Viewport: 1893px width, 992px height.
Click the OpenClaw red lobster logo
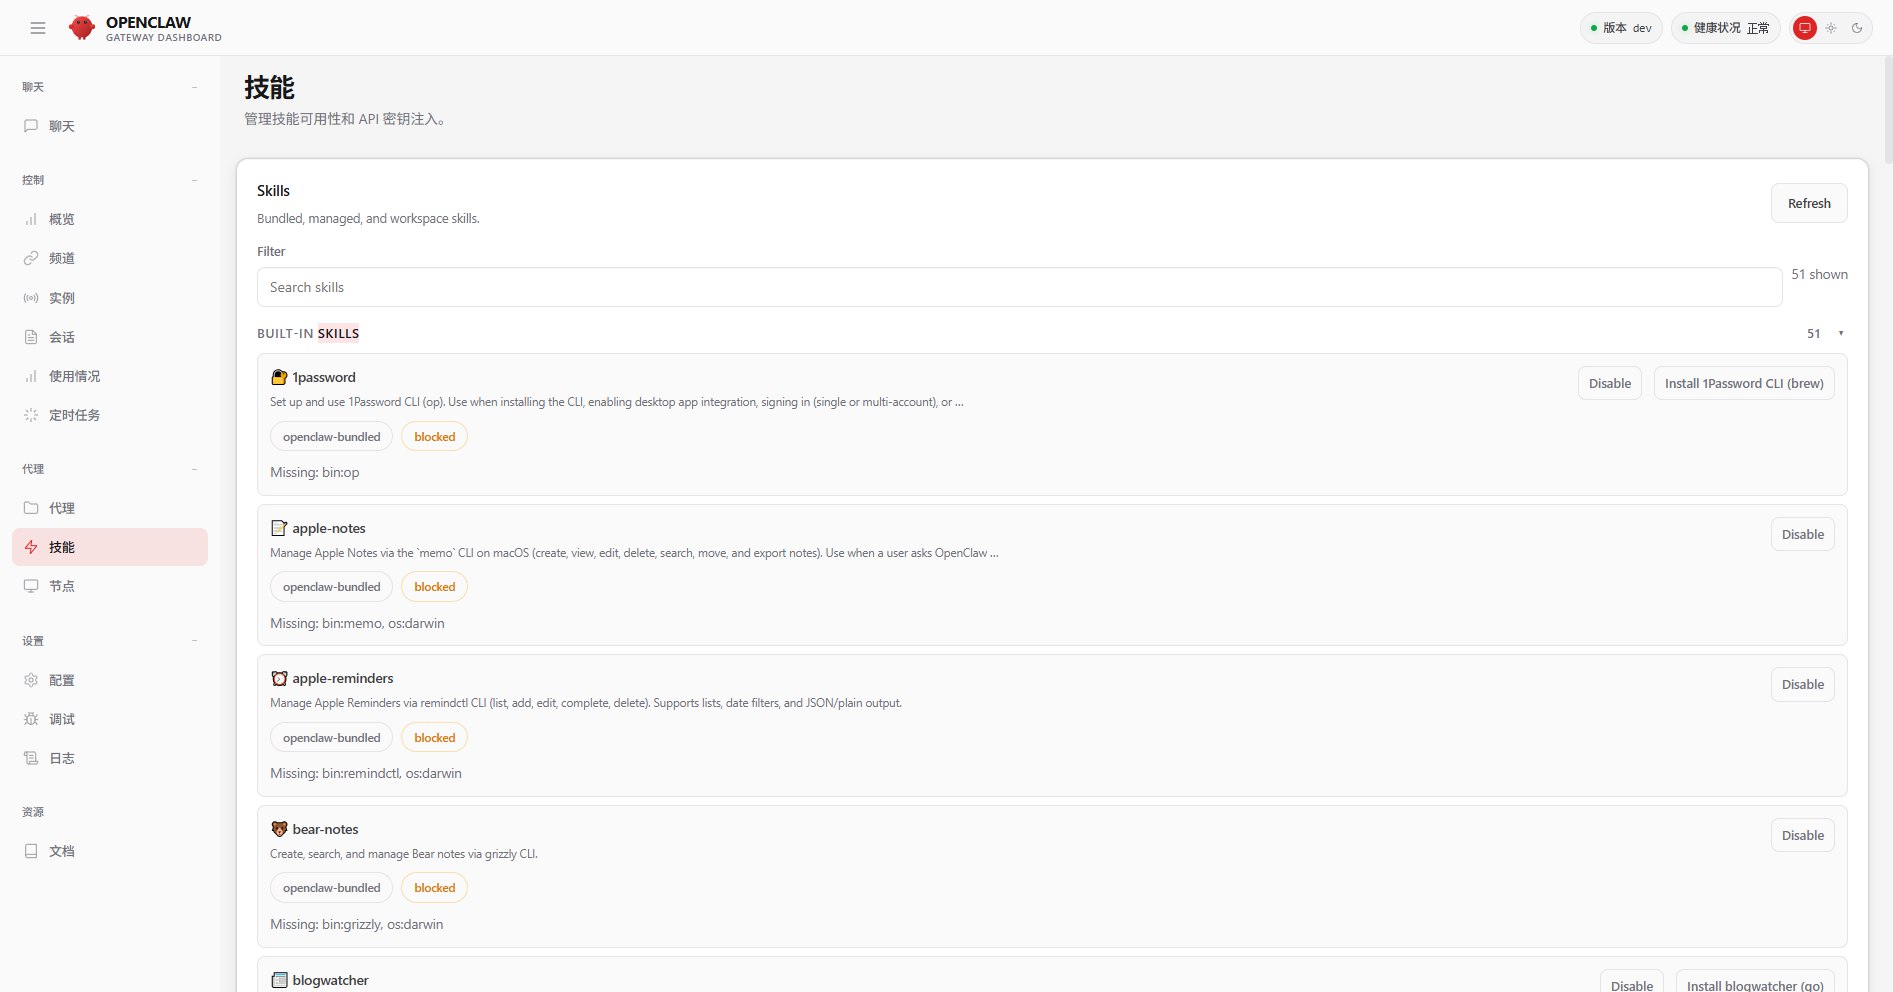(82, 28)
